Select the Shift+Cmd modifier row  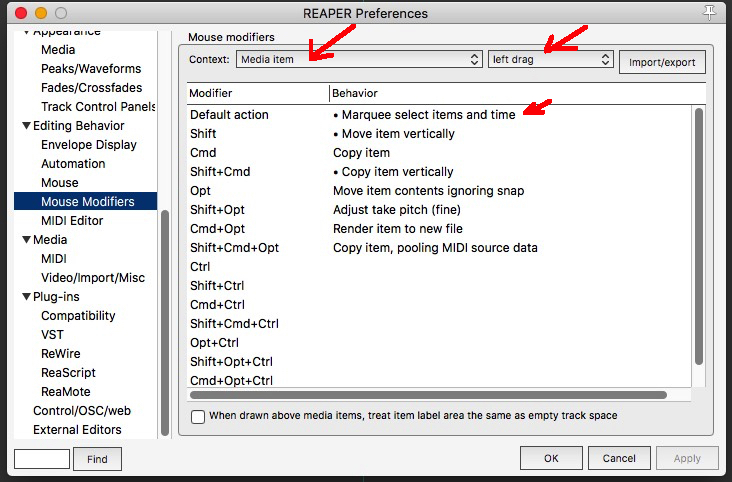(439, 171)
